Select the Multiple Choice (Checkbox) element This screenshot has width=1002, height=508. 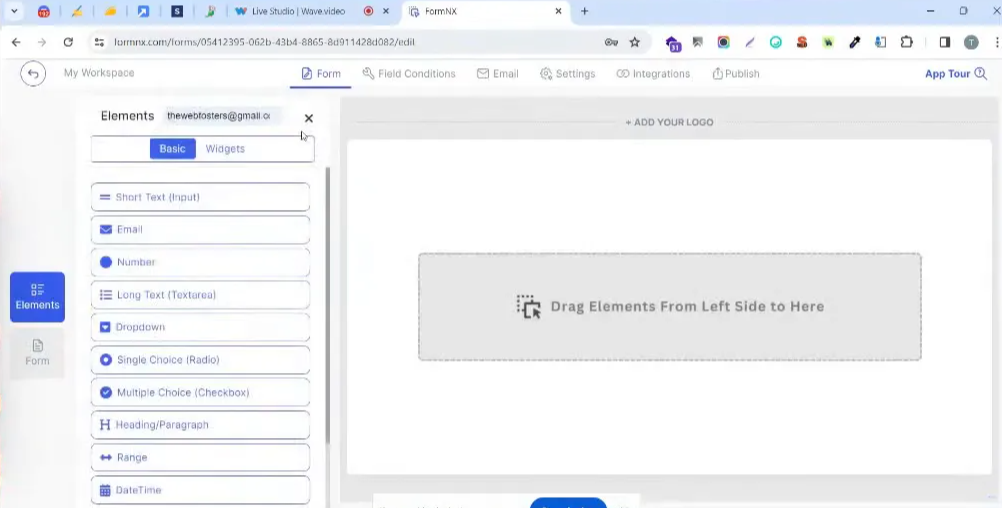(x=200, y=392)
